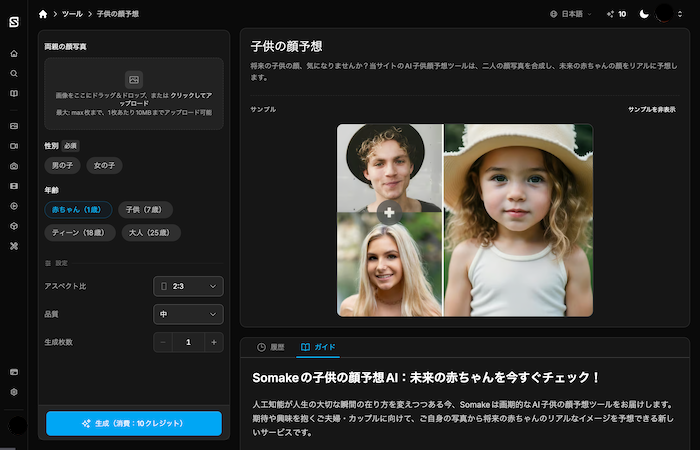Open the sidebar settings gear icon

pos(14,392)
